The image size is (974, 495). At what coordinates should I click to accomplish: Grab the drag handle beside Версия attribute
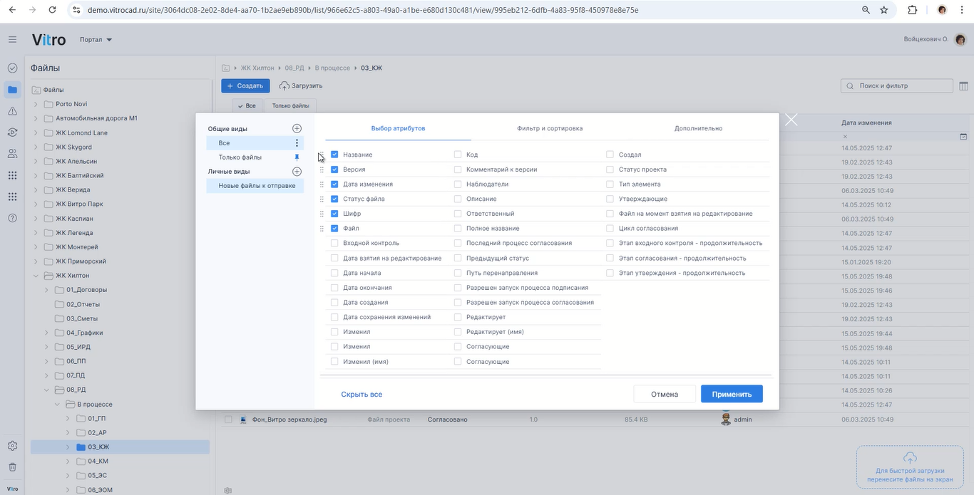tap(322, 170)
